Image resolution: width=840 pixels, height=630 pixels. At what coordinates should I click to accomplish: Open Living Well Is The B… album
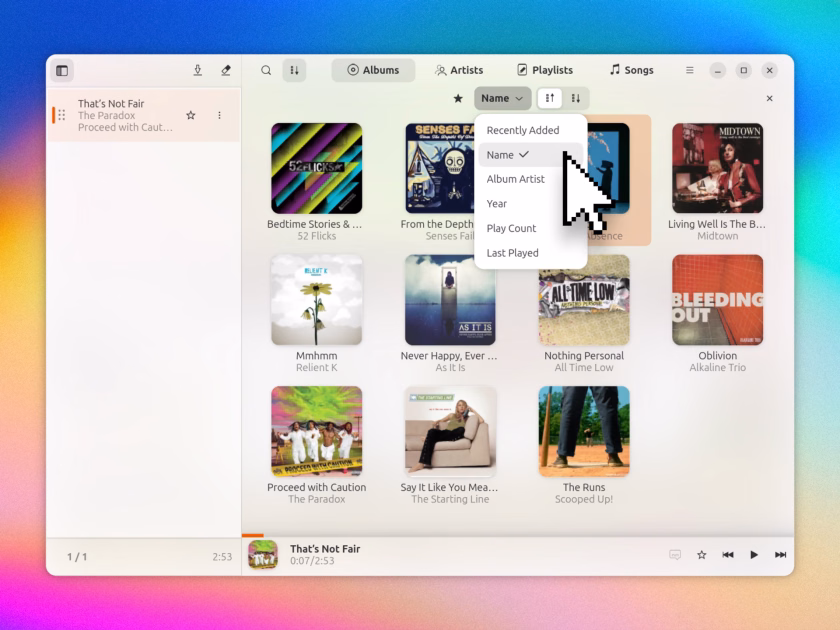[717, 168]
